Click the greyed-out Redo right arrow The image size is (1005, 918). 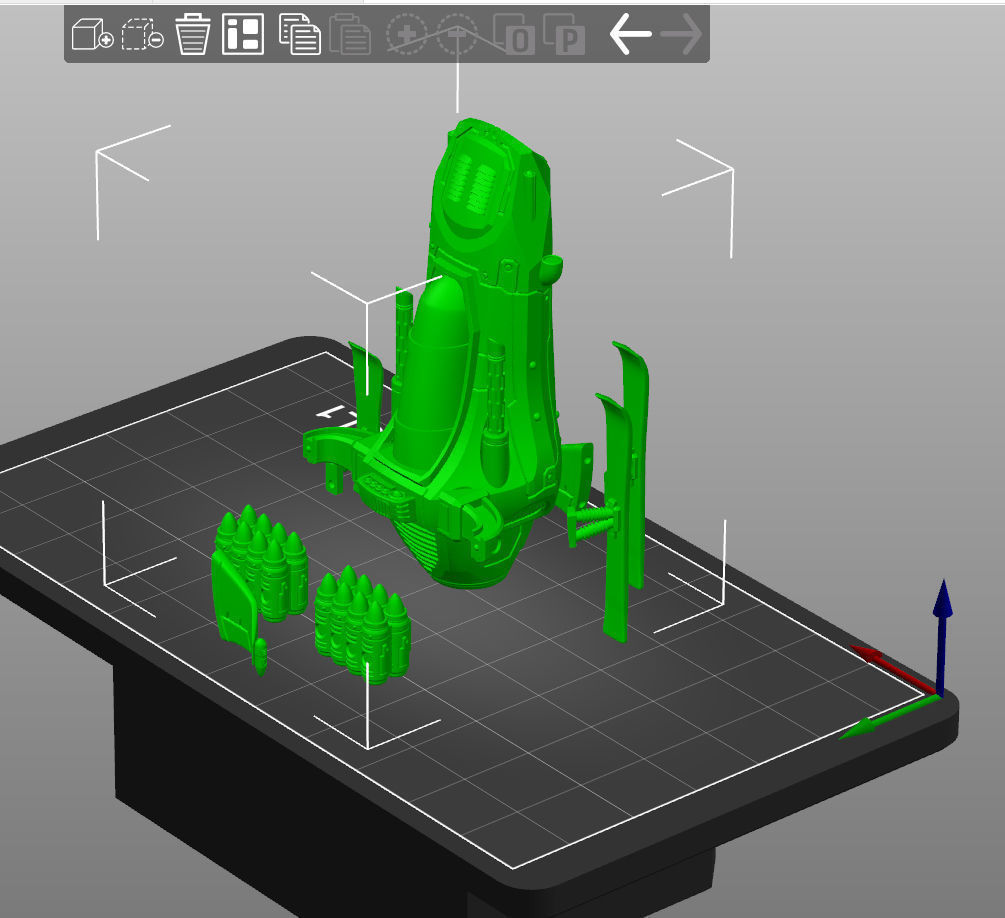tap(681, 34)
